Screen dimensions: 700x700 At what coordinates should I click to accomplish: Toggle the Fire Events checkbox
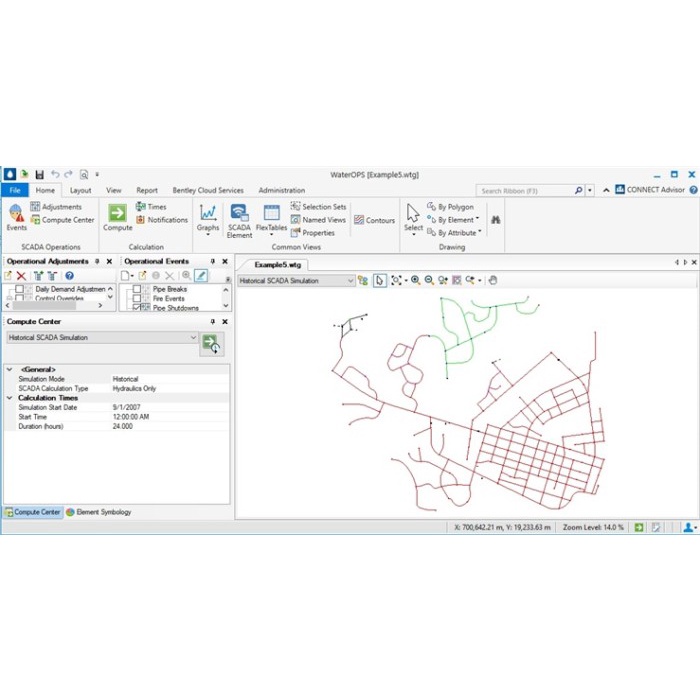click(137, 298)
